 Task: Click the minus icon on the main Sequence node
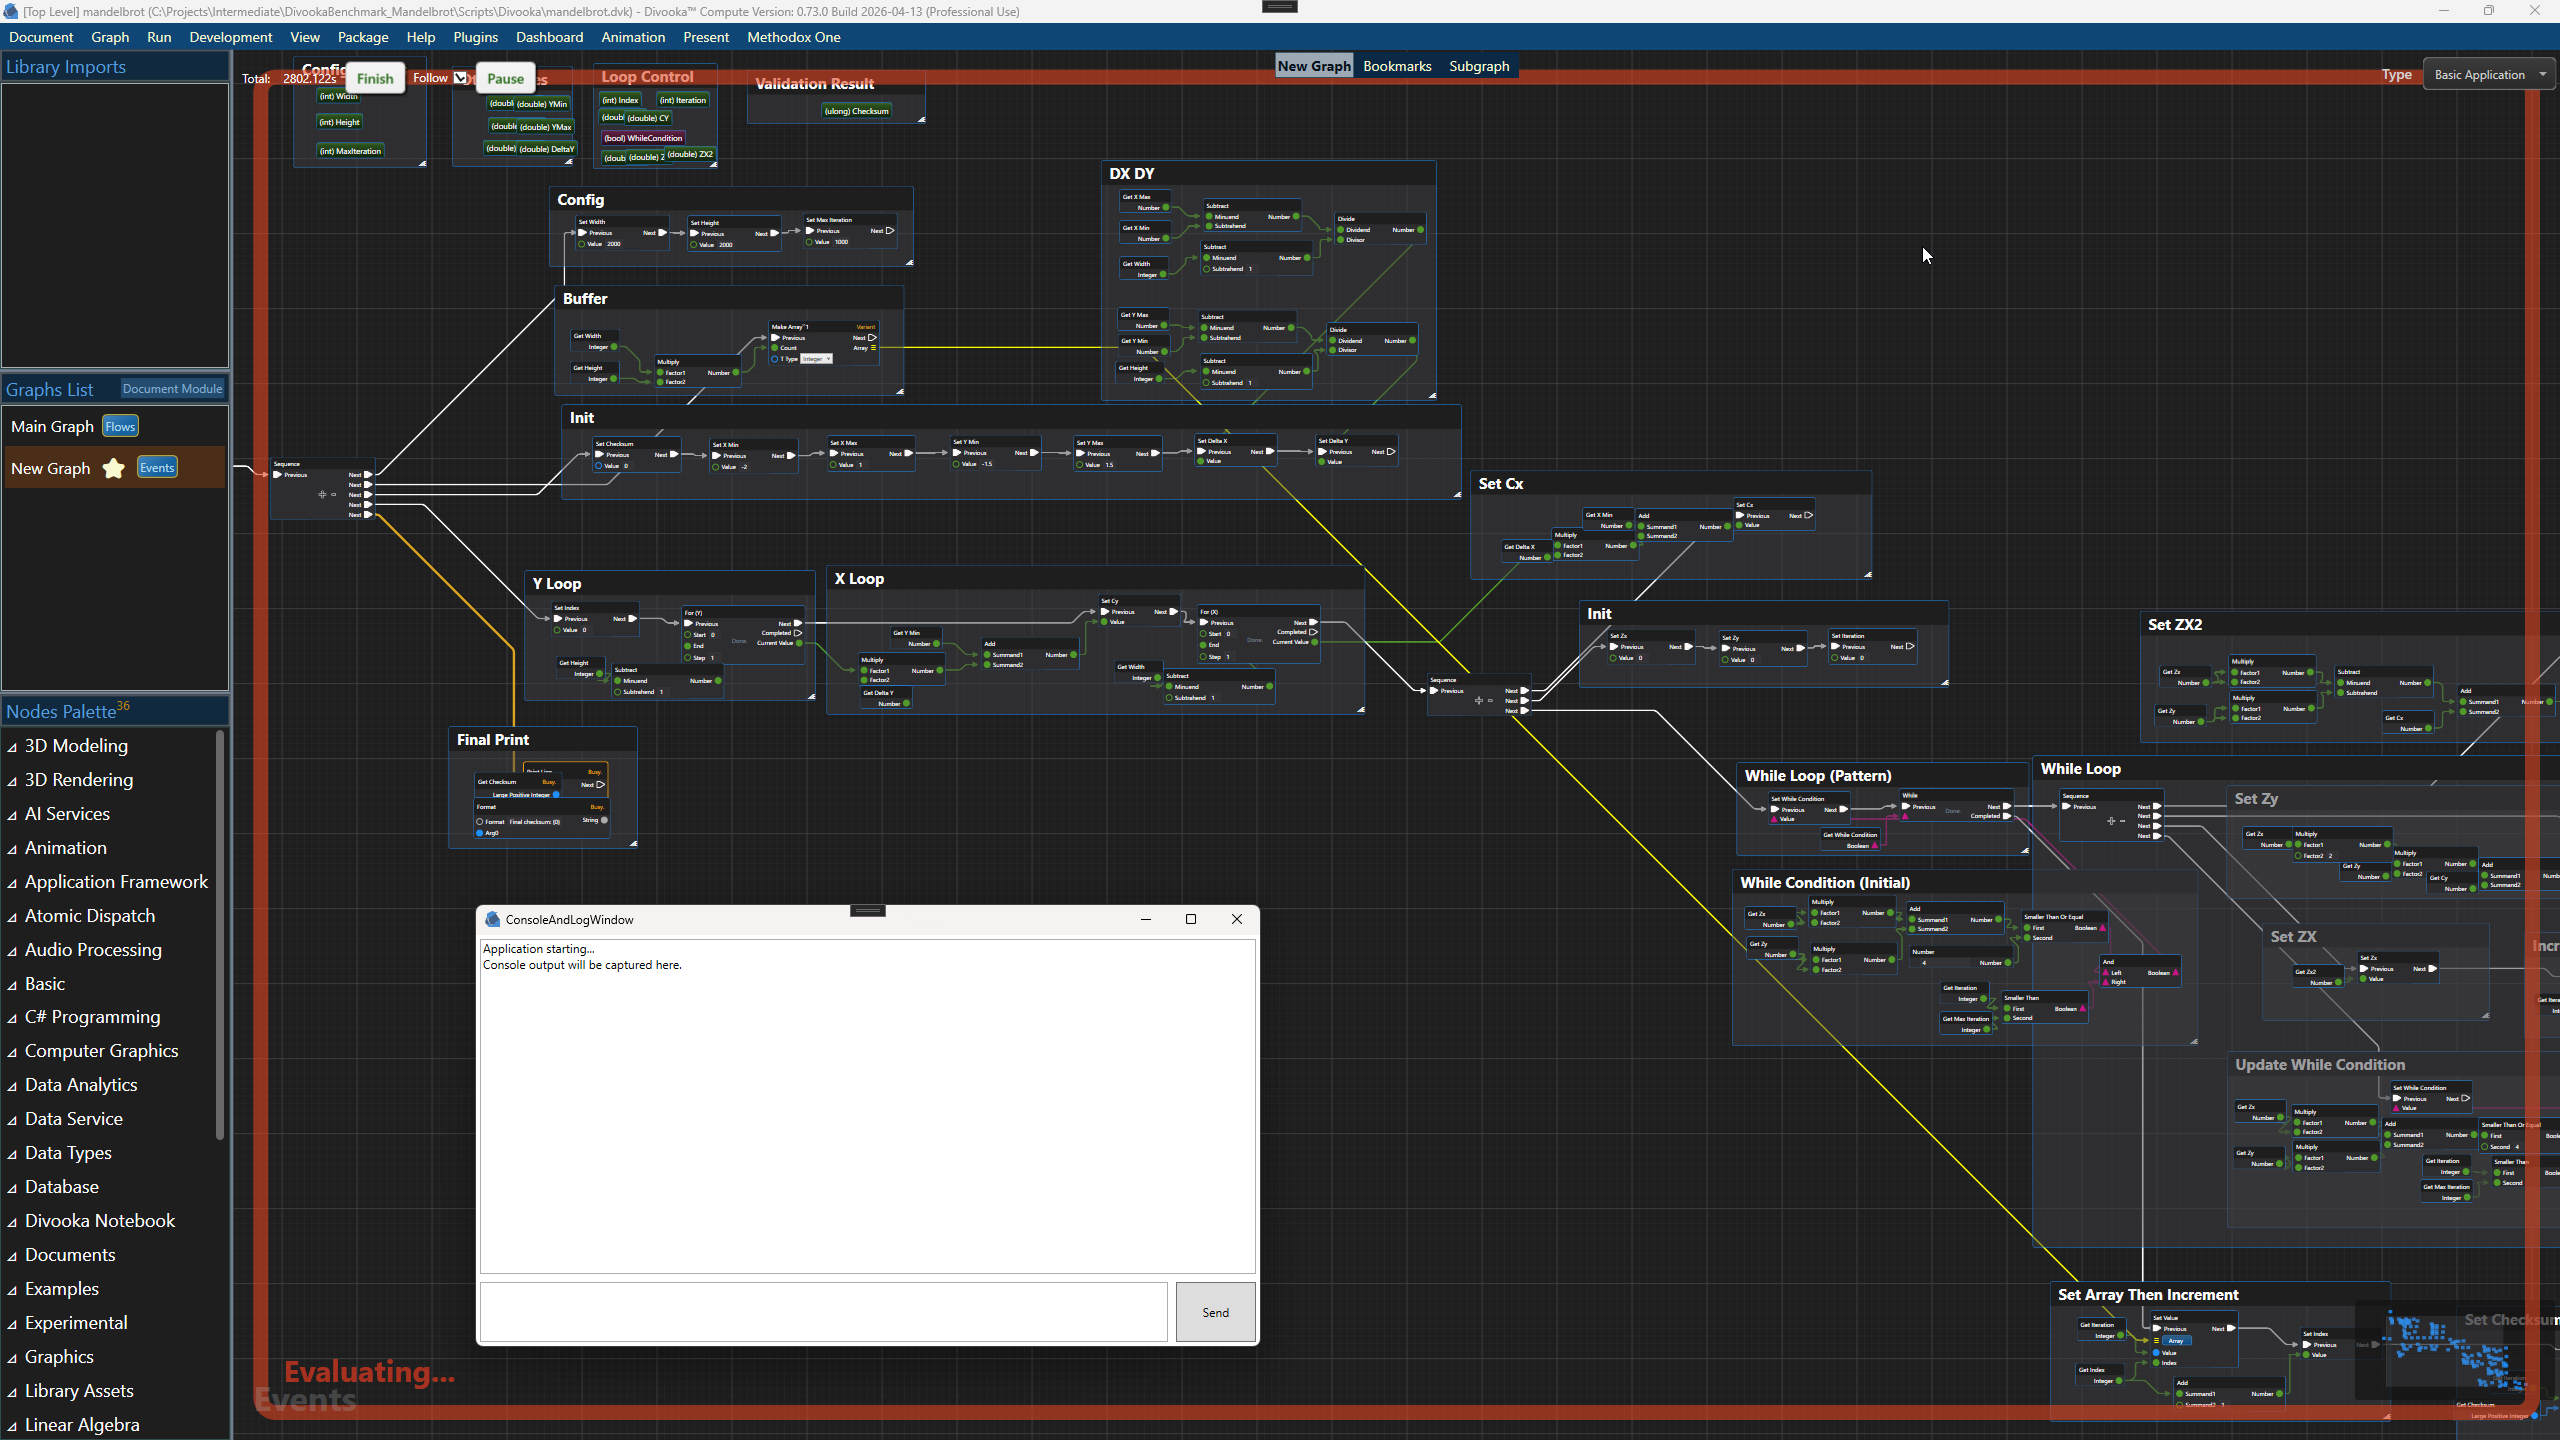(334, 494)
